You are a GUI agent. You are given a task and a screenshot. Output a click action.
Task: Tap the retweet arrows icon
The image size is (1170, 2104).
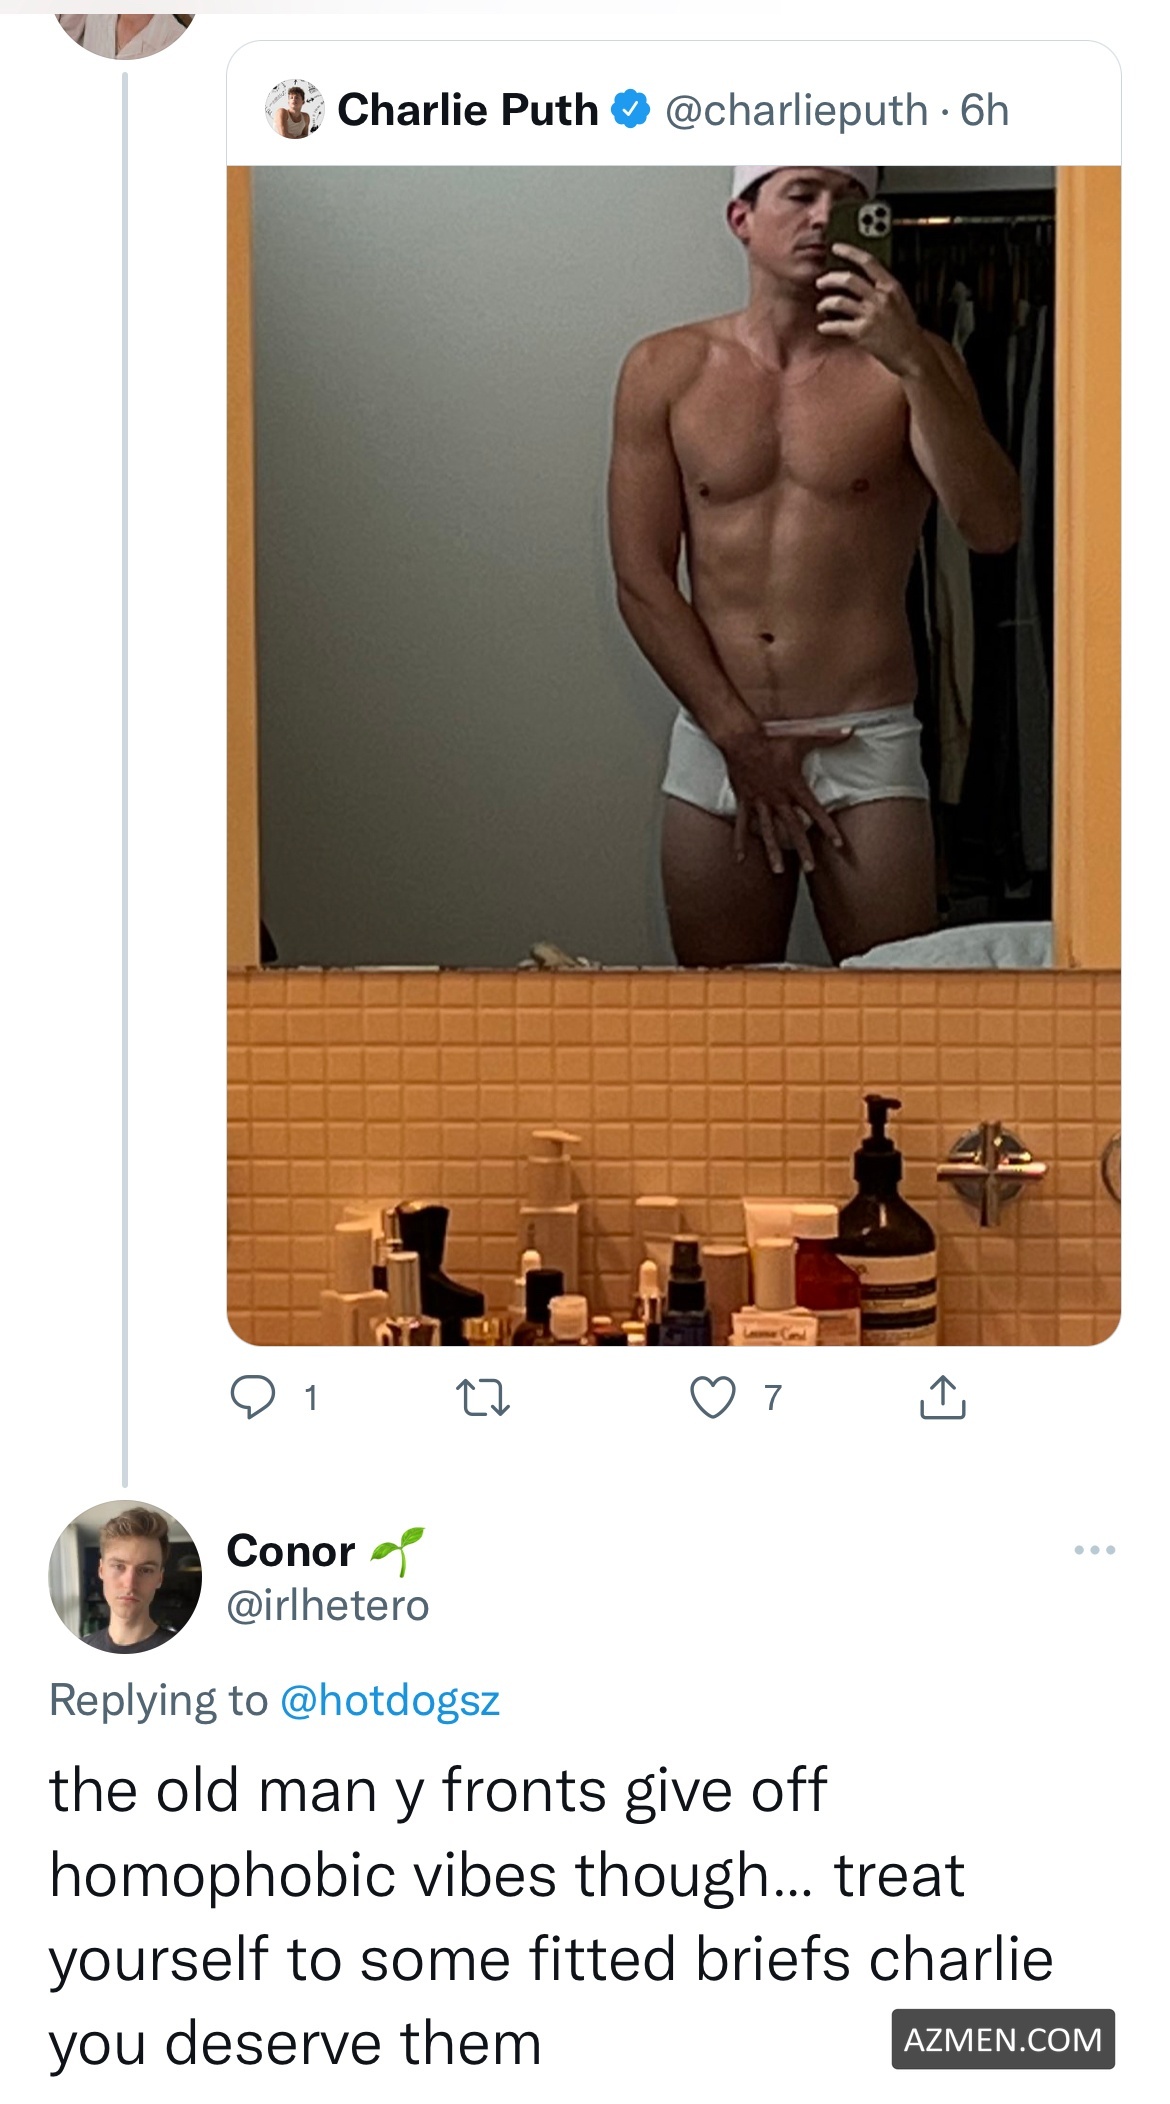(483, 1397)
